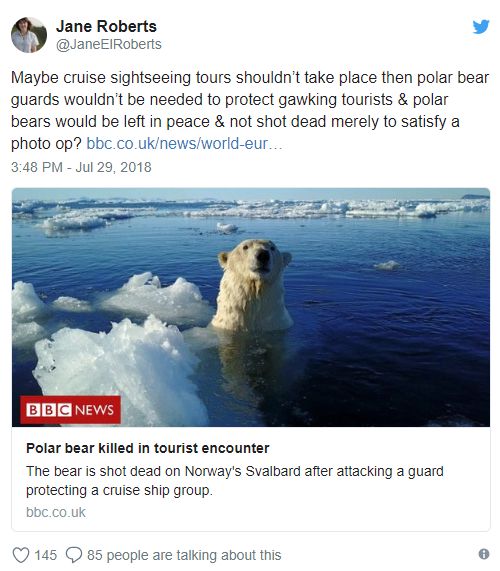Image resolution: width=500 pixels, height=571 pixels.
Task: Click the article description about Svalbard
Action: point(235,481)
